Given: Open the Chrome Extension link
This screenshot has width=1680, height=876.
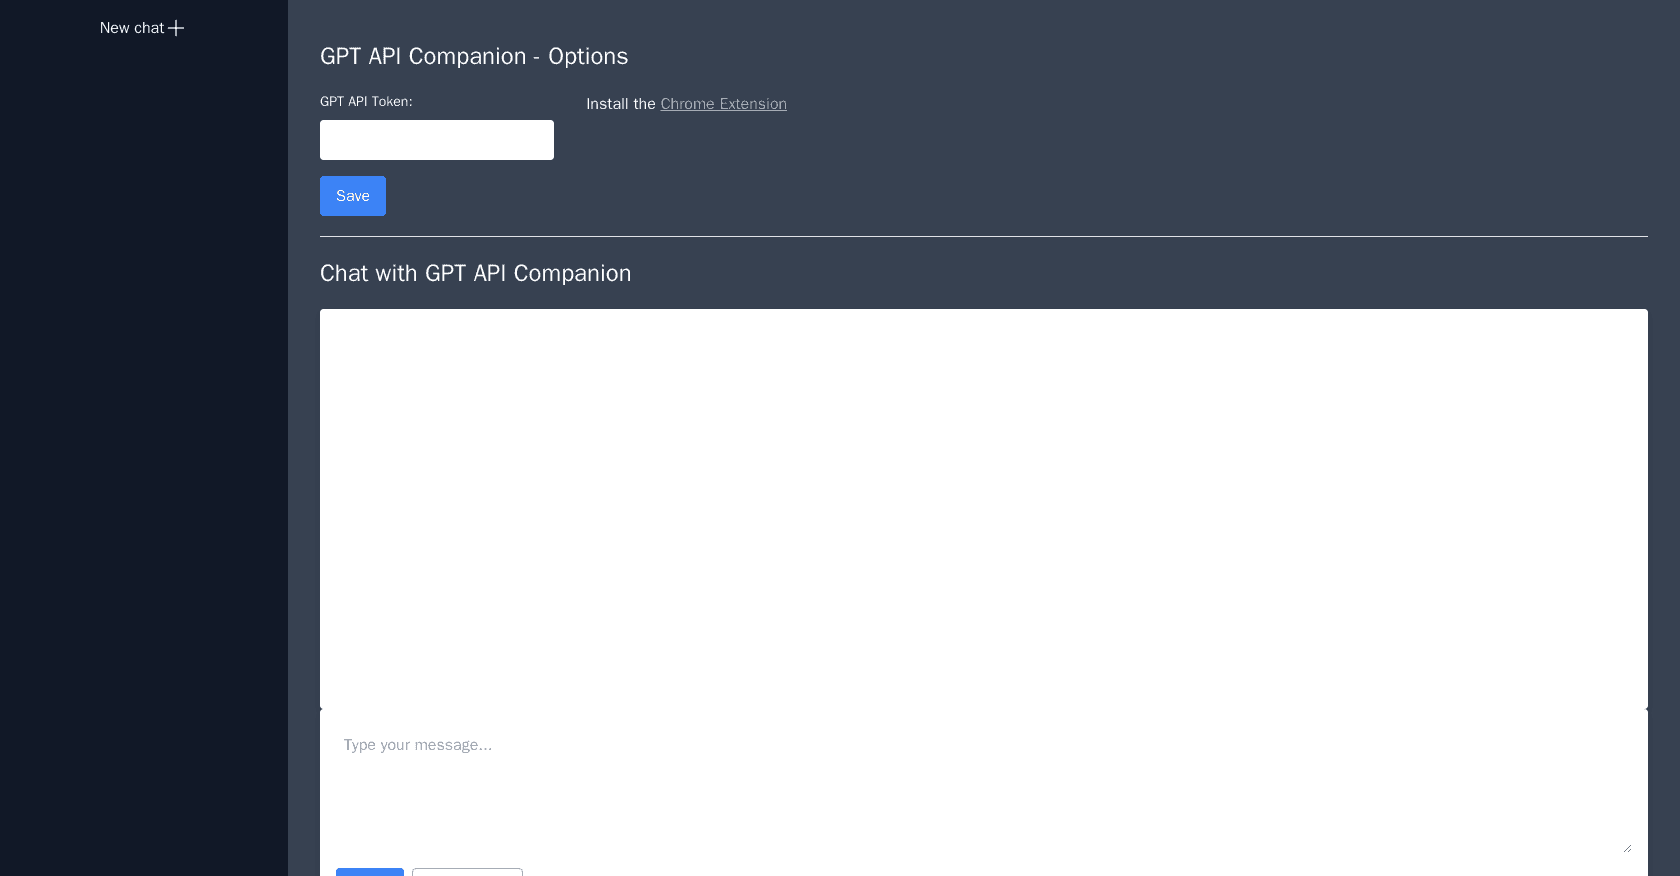Looking at the screenshot, I should tap(723, 104).
